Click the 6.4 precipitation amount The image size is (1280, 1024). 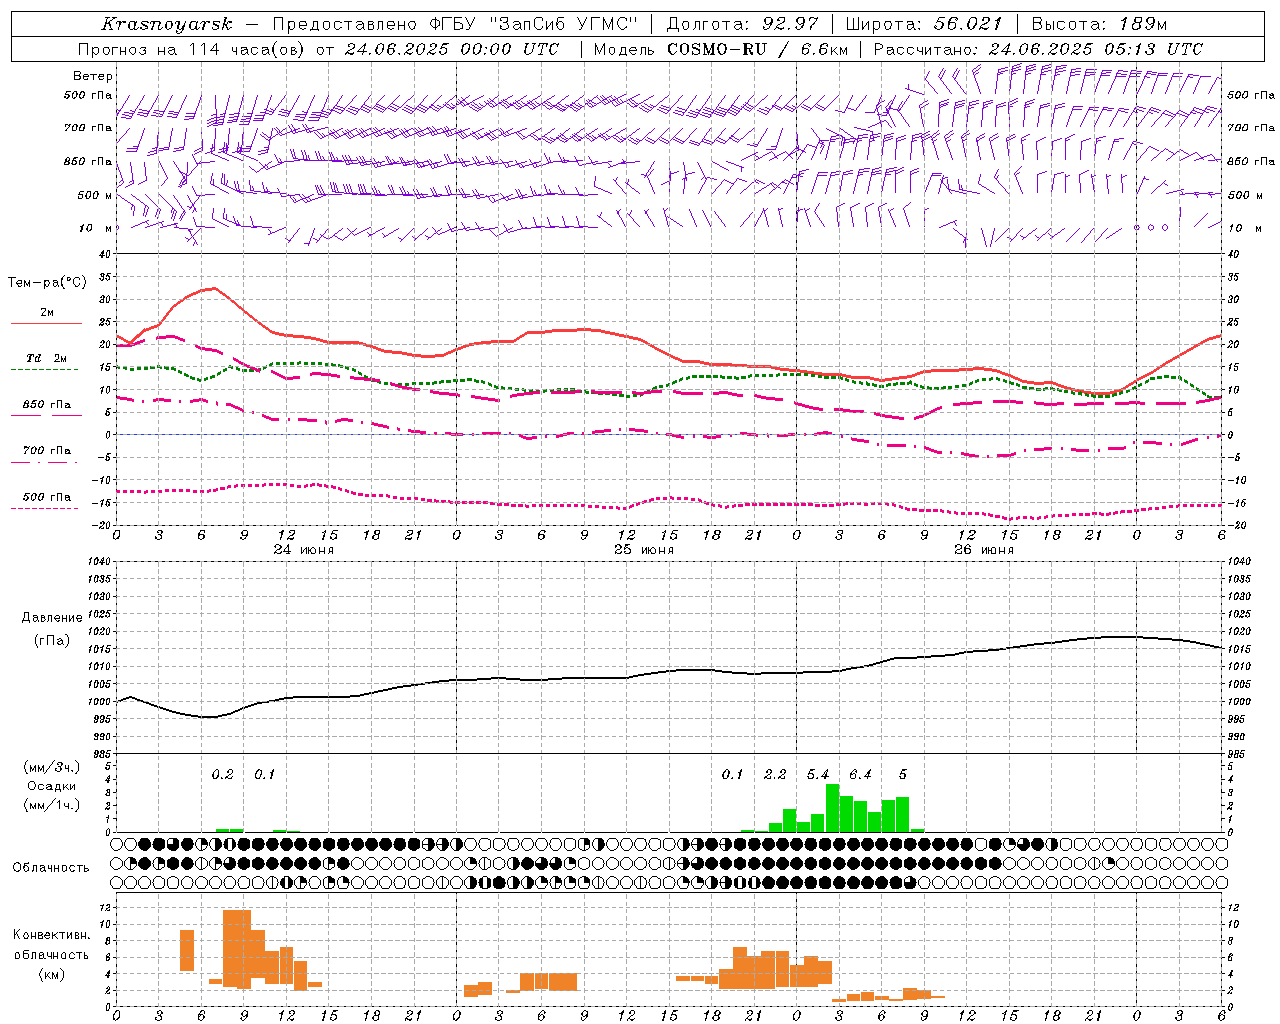(860, 774)
